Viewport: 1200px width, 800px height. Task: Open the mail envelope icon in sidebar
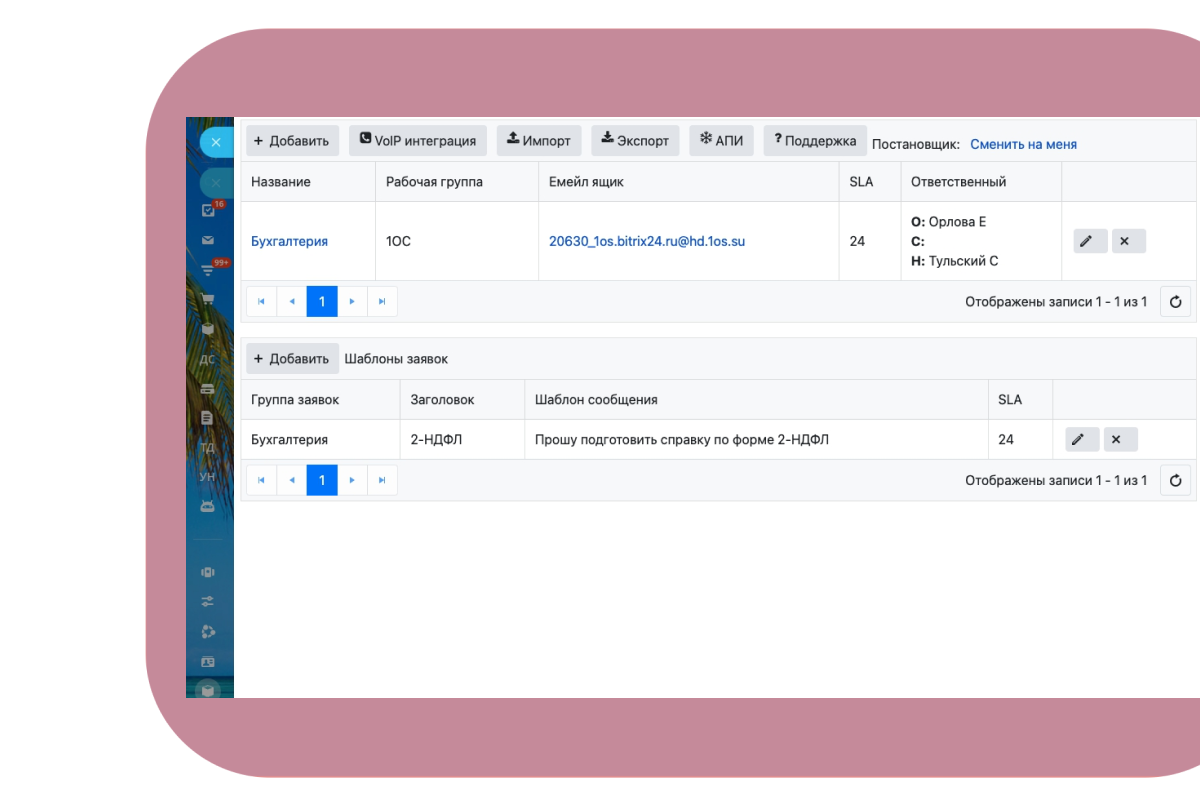click(x=208, y=240)
